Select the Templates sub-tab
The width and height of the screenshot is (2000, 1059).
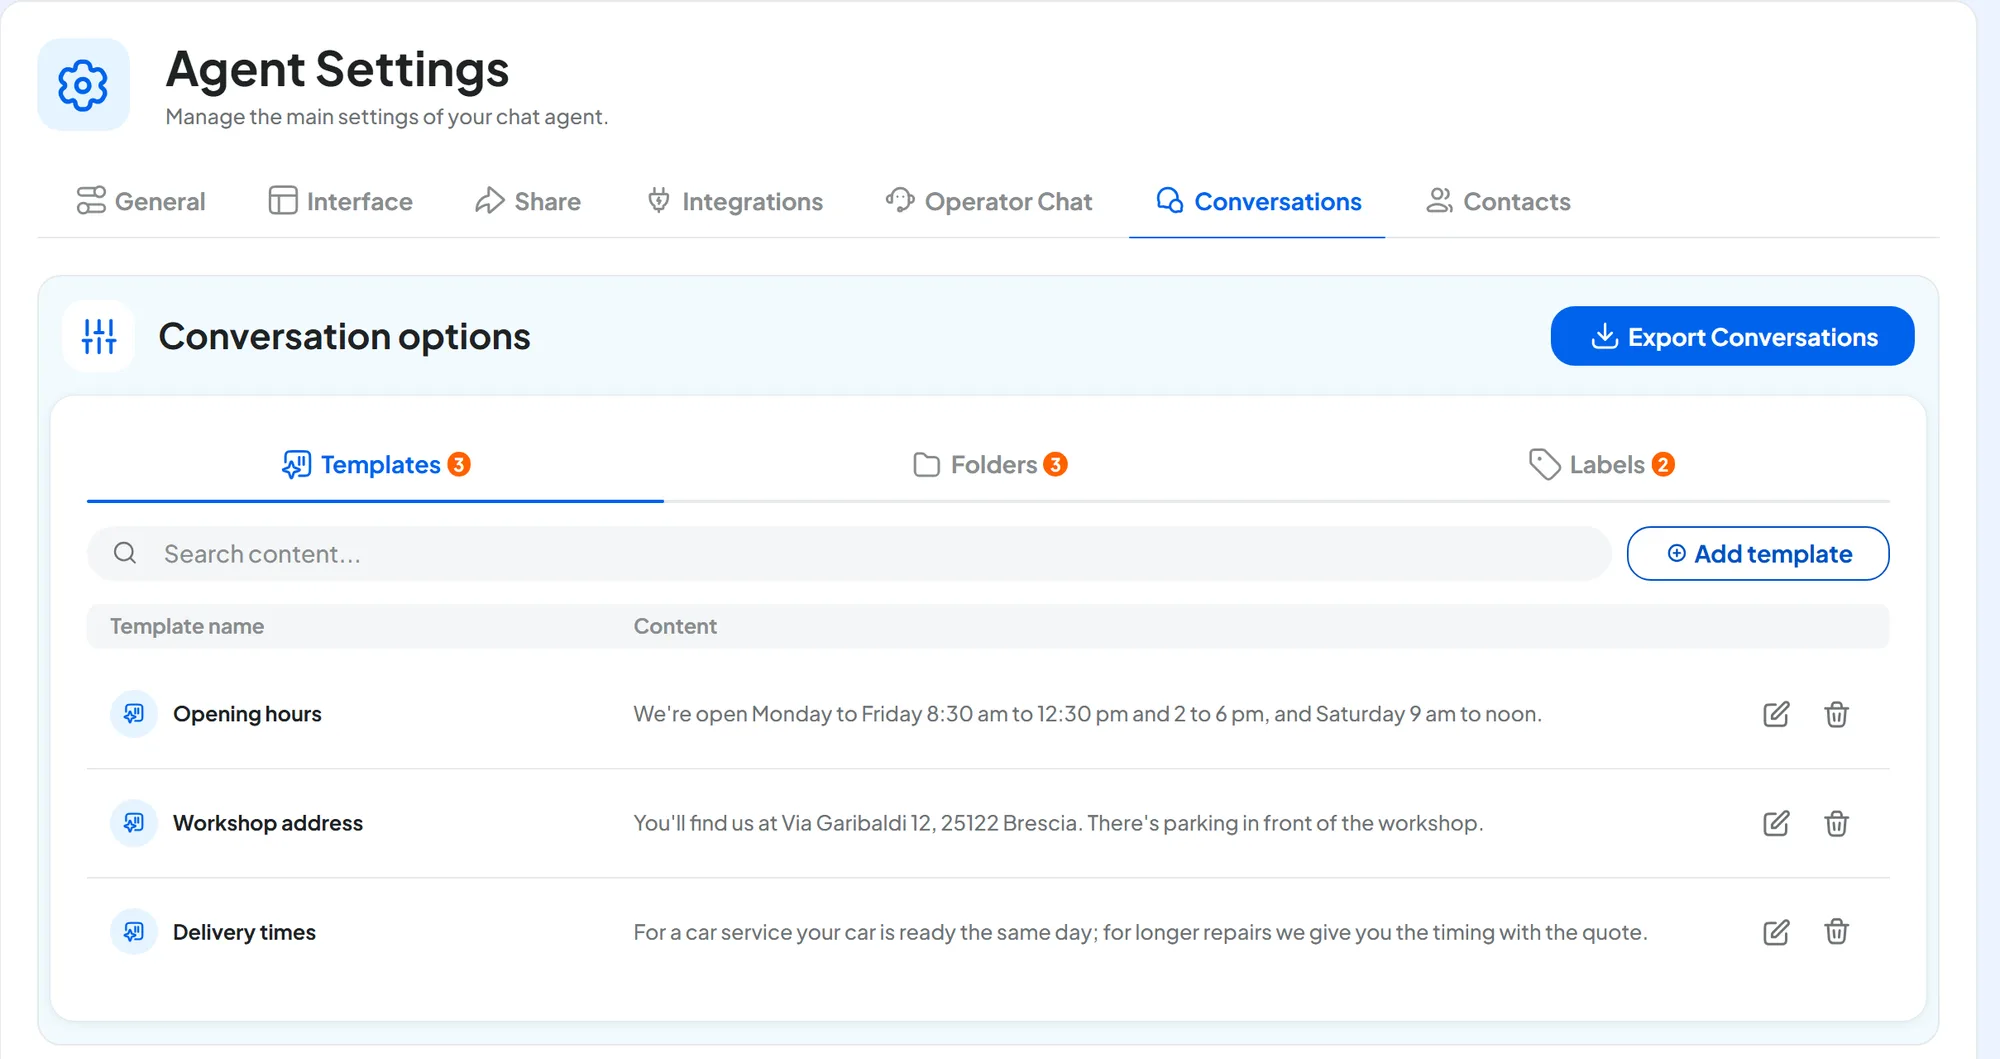pos(375,465)
